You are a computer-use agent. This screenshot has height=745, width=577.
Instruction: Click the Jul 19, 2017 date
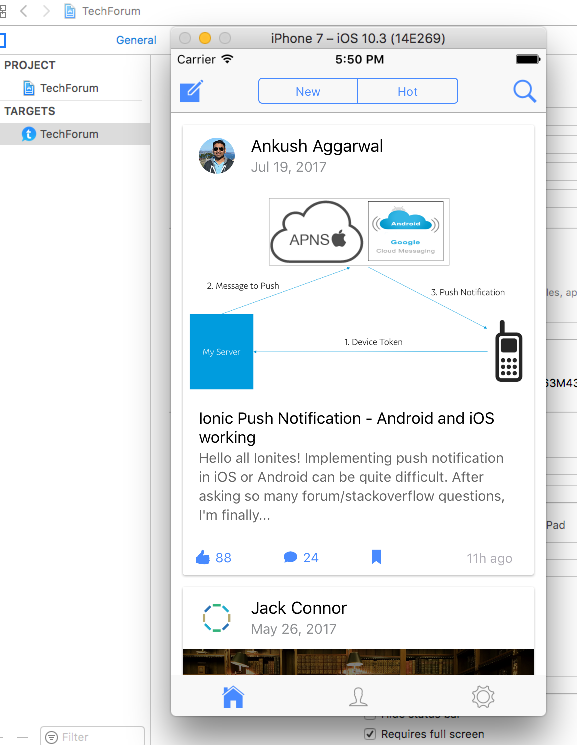point(288,167)
